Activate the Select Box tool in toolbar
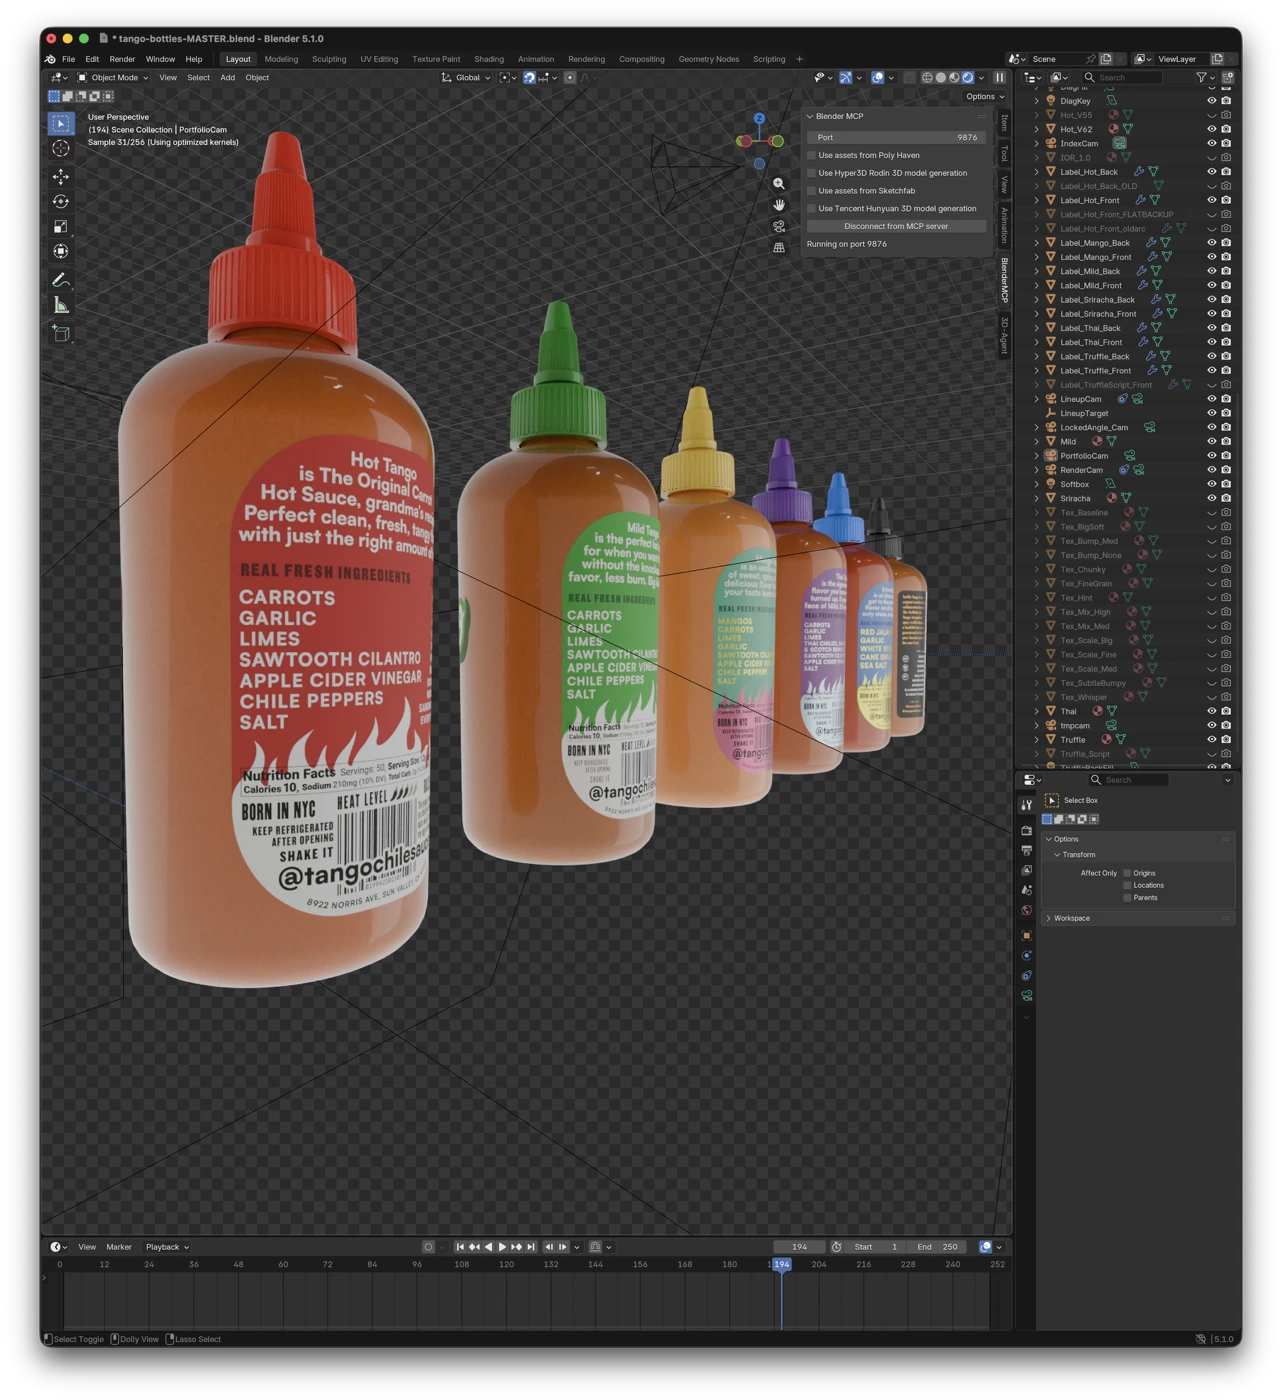This screenshot has width=1282, height=1400. pyautogui.click(x=61, y=123)
